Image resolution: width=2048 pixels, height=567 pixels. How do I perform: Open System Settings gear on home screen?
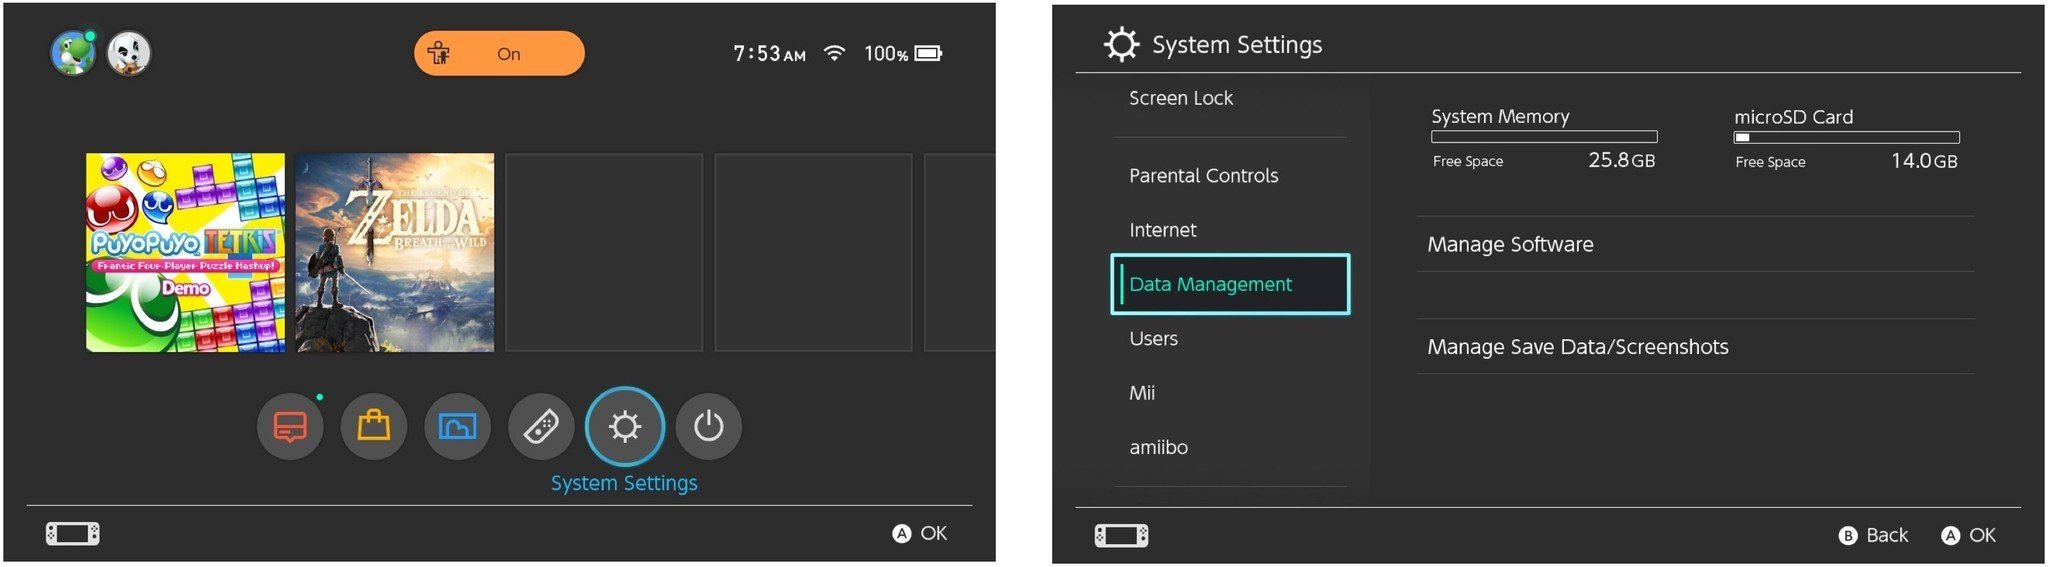(625, 427)
